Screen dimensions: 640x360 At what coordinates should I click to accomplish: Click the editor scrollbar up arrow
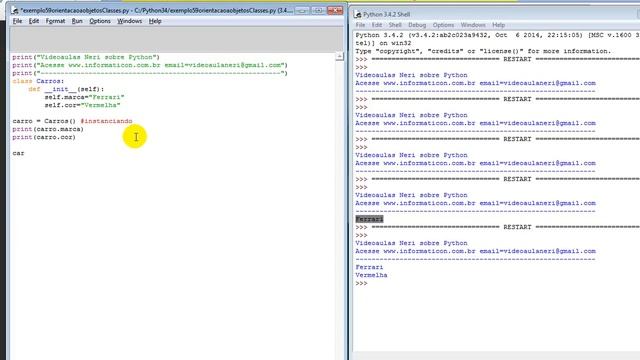click(x=339, y=56)
